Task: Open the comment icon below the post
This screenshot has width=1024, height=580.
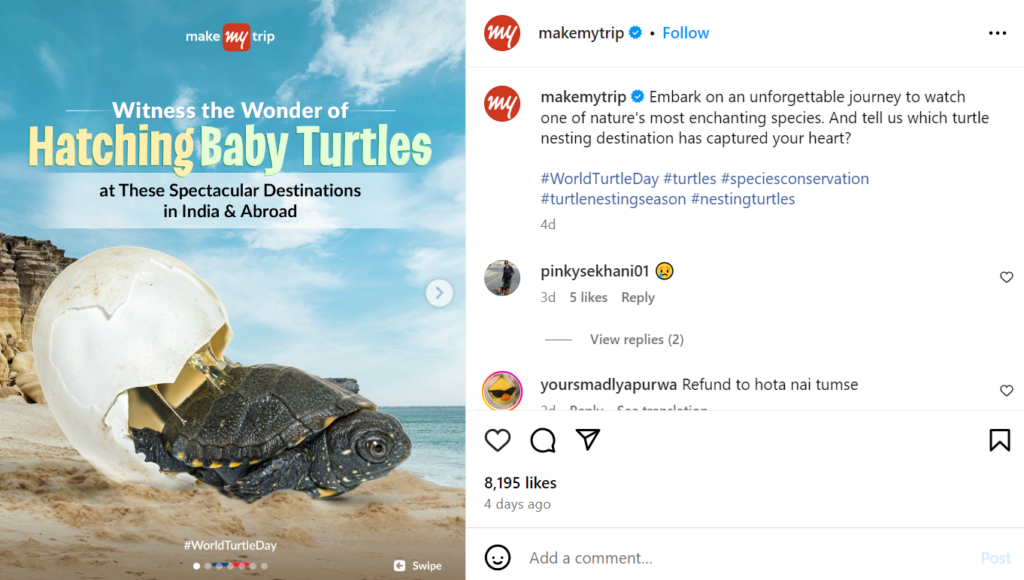Action: click(542, 440)
